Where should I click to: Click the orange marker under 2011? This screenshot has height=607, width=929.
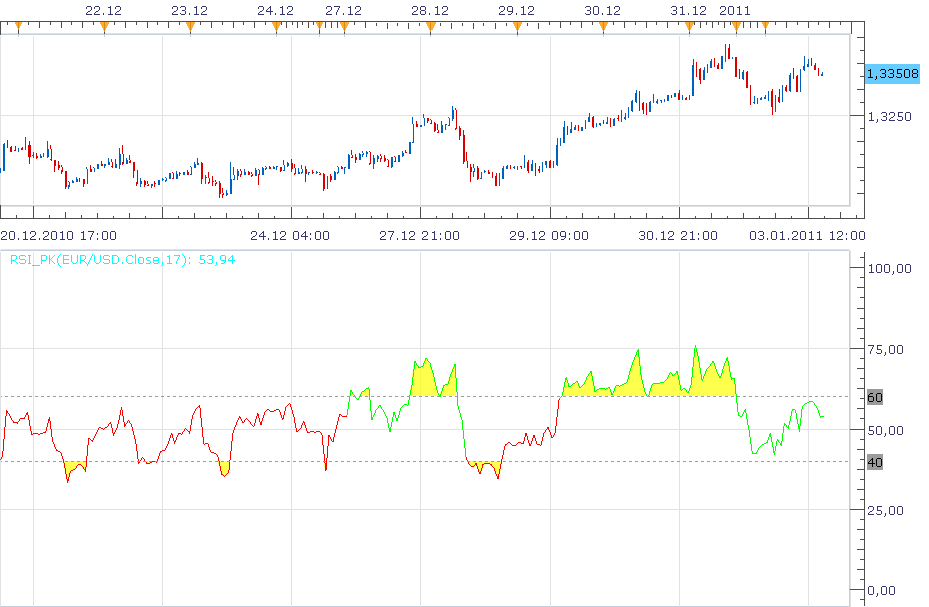click(x=736, y=26)
